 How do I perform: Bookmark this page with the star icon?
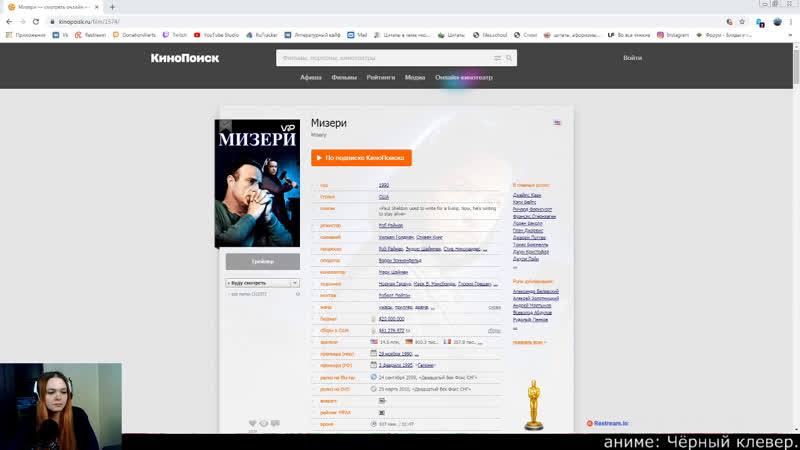point(742,21)
